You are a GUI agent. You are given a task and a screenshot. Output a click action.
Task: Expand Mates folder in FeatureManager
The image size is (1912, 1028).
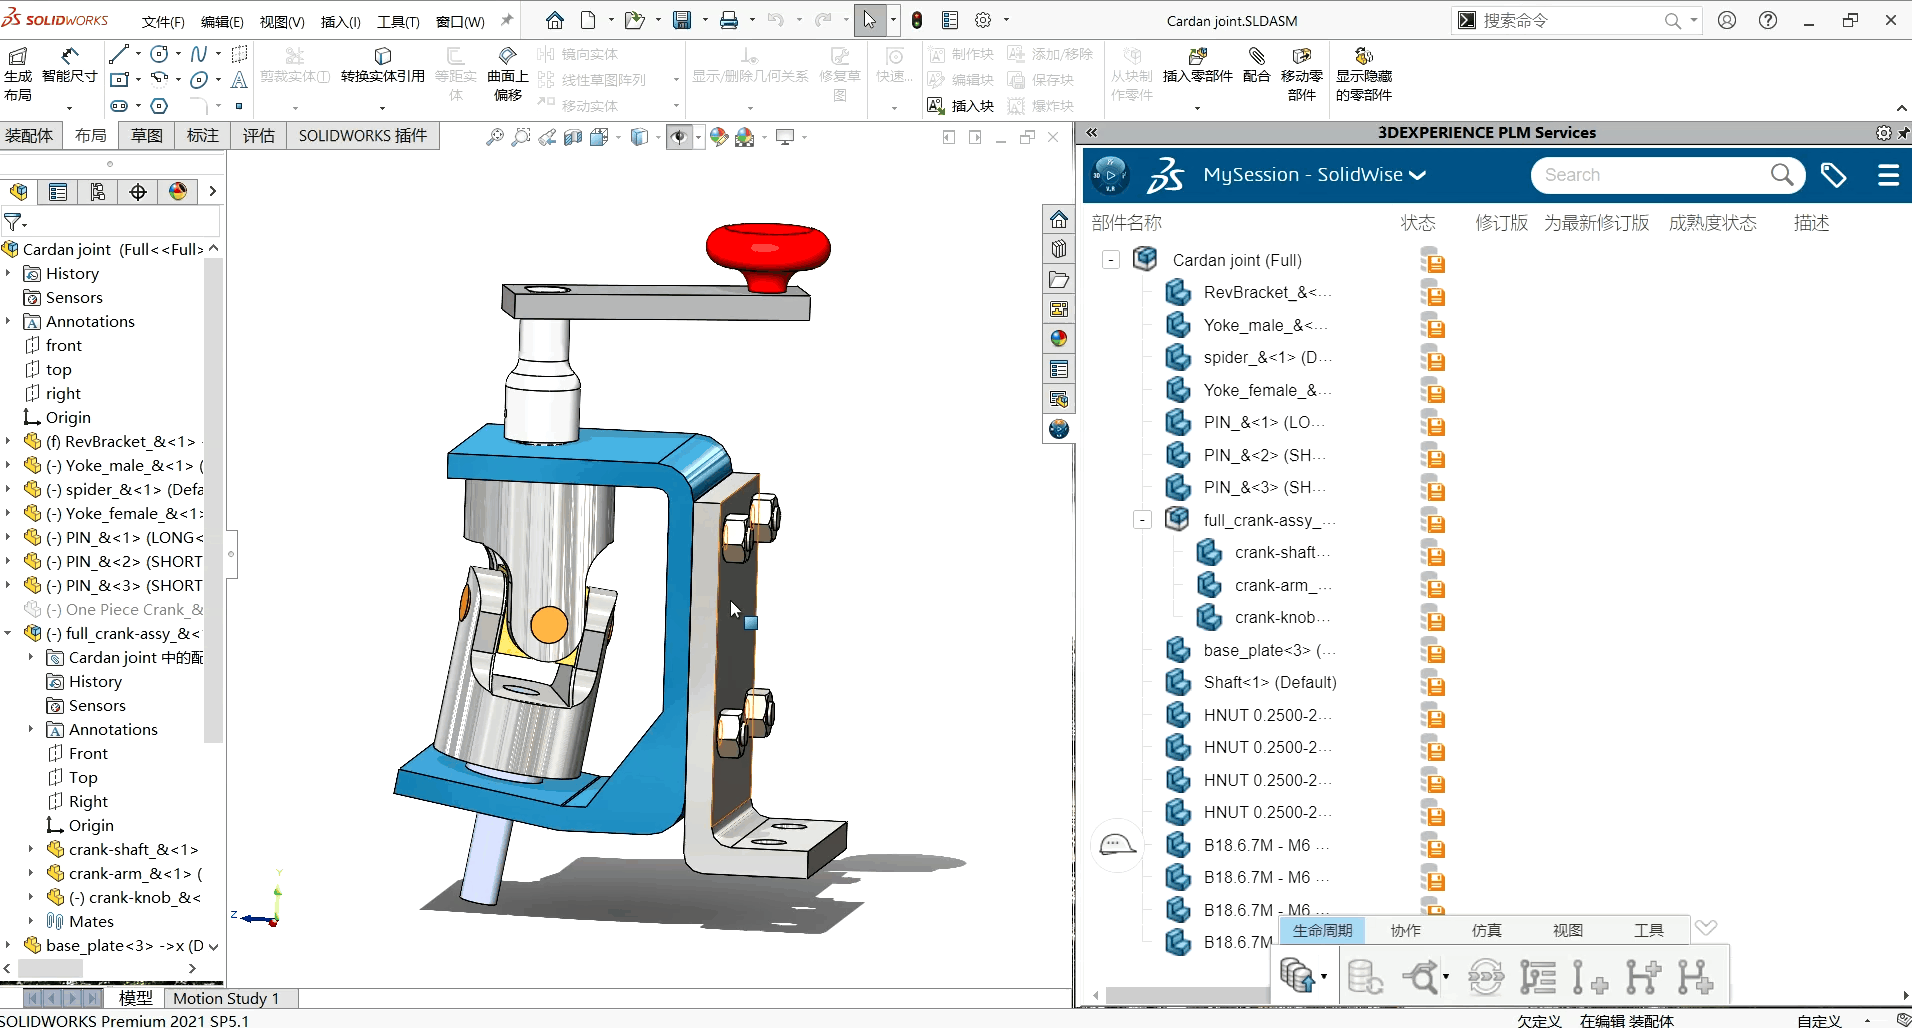pyautogui.click(x=31, y=921)
